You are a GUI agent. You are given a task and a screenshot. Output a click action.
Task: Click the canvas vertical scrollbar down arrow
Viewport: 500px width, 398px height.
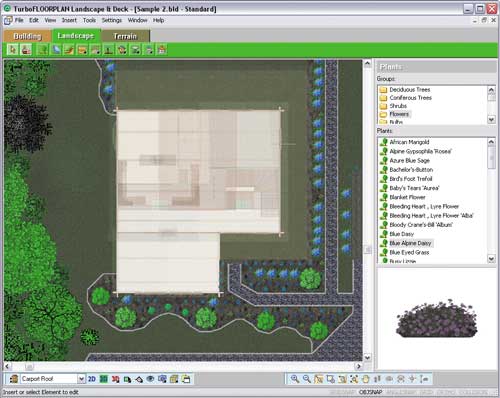(367, 358)
